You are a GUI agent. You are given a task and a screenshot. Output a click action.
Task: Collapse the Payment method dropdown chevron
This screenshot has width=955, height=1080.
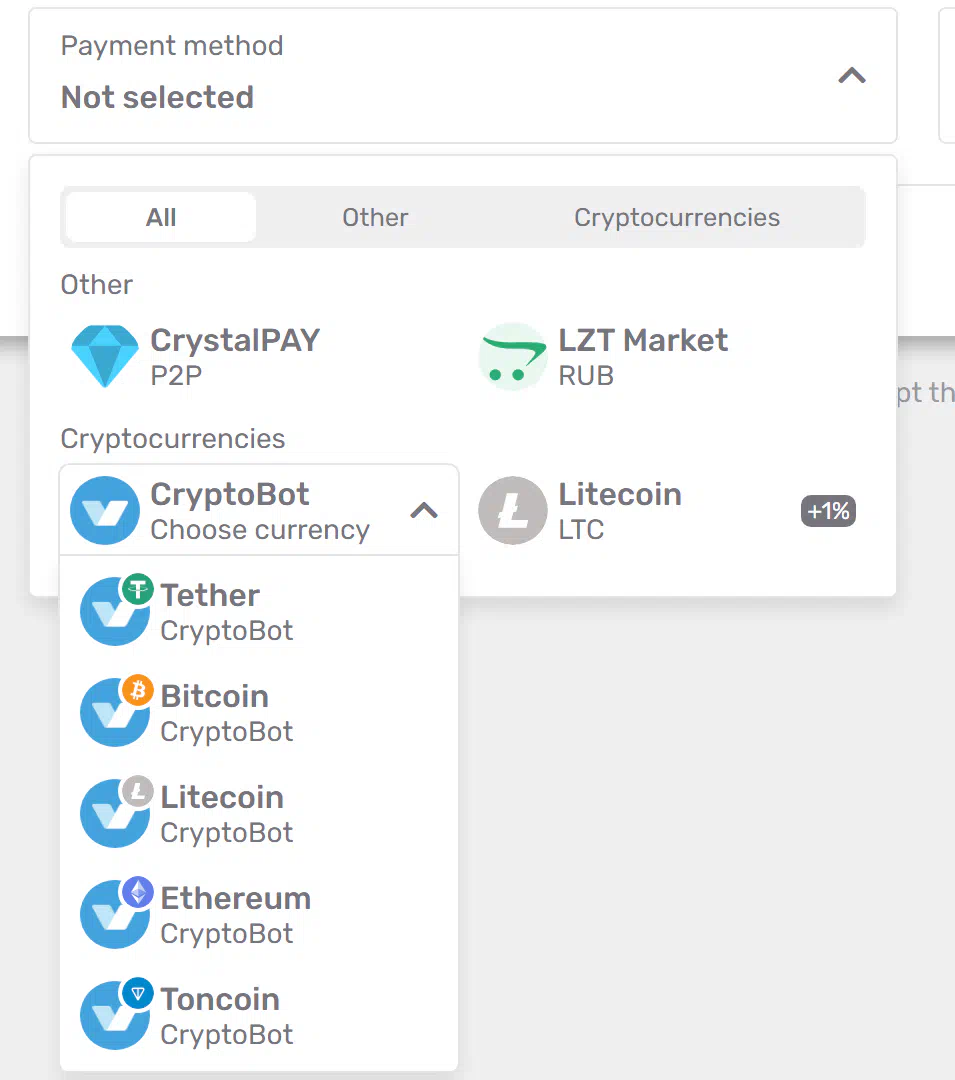pyautogui.click(x=852, y=75)
